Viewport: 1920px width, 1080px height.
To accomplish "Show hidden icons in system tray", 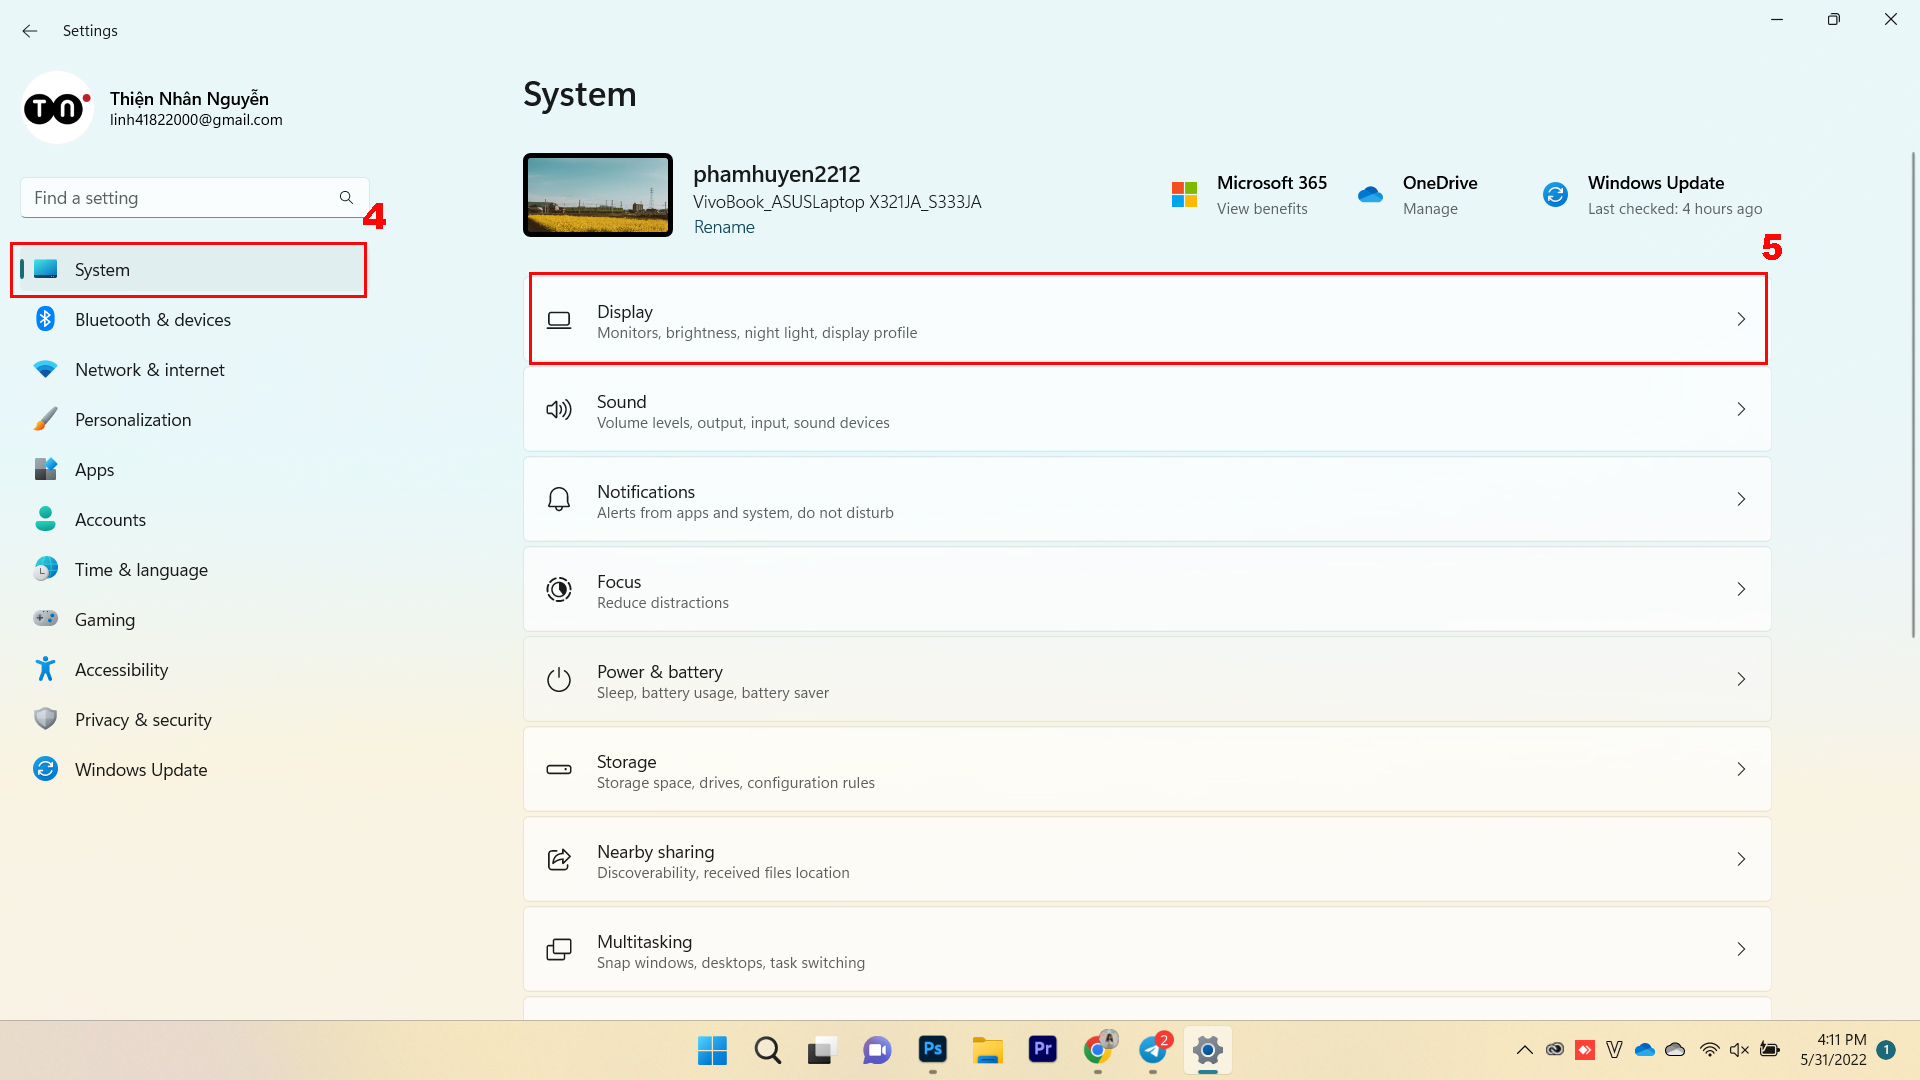I will click(x=1524, y=1050).
